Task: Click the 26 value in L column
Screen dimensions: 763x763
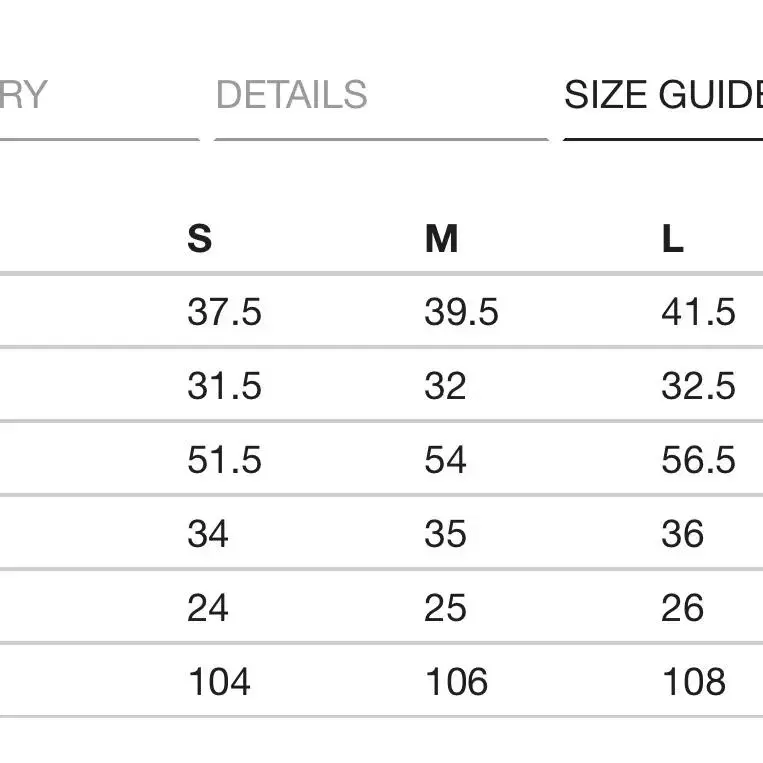Action: [x=682, y=608]
